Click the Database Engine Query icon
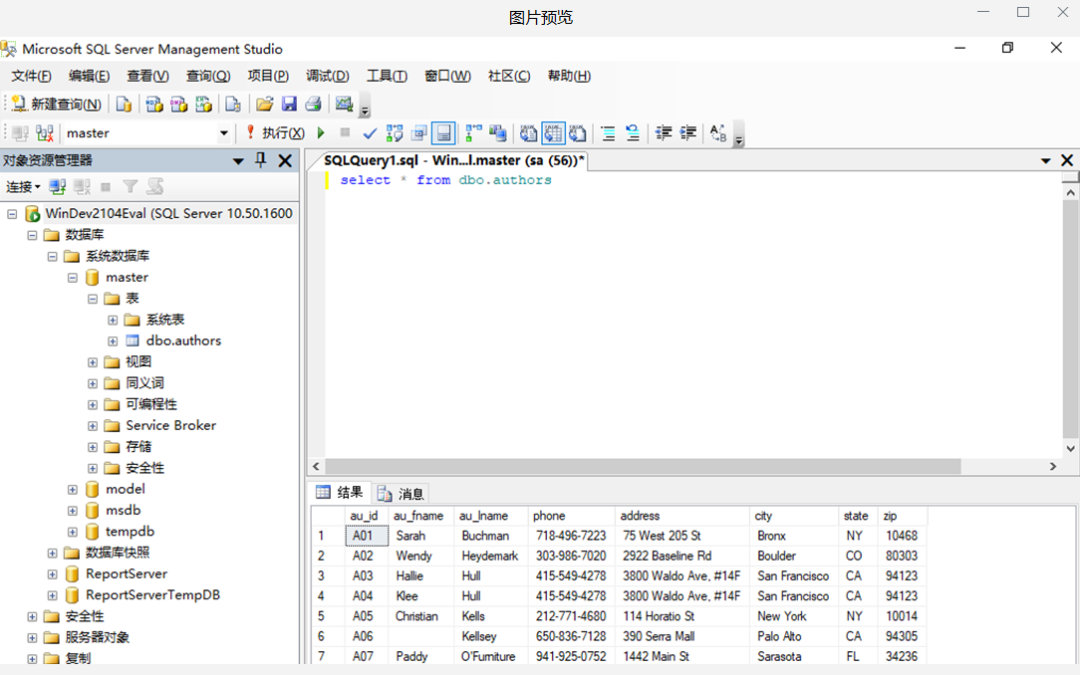 (124, 104)
